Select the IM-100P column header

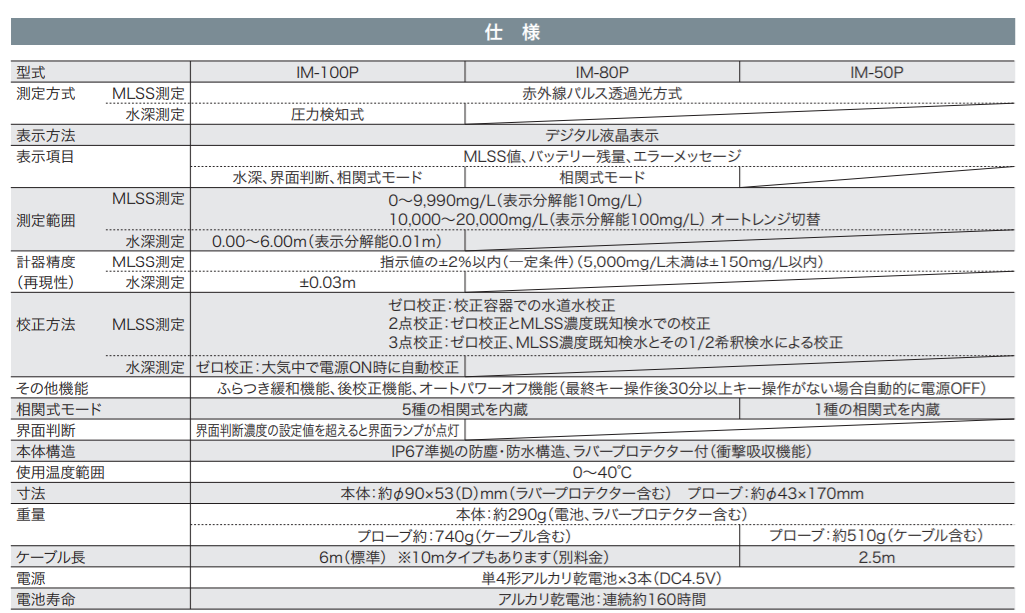coord(327,72)
